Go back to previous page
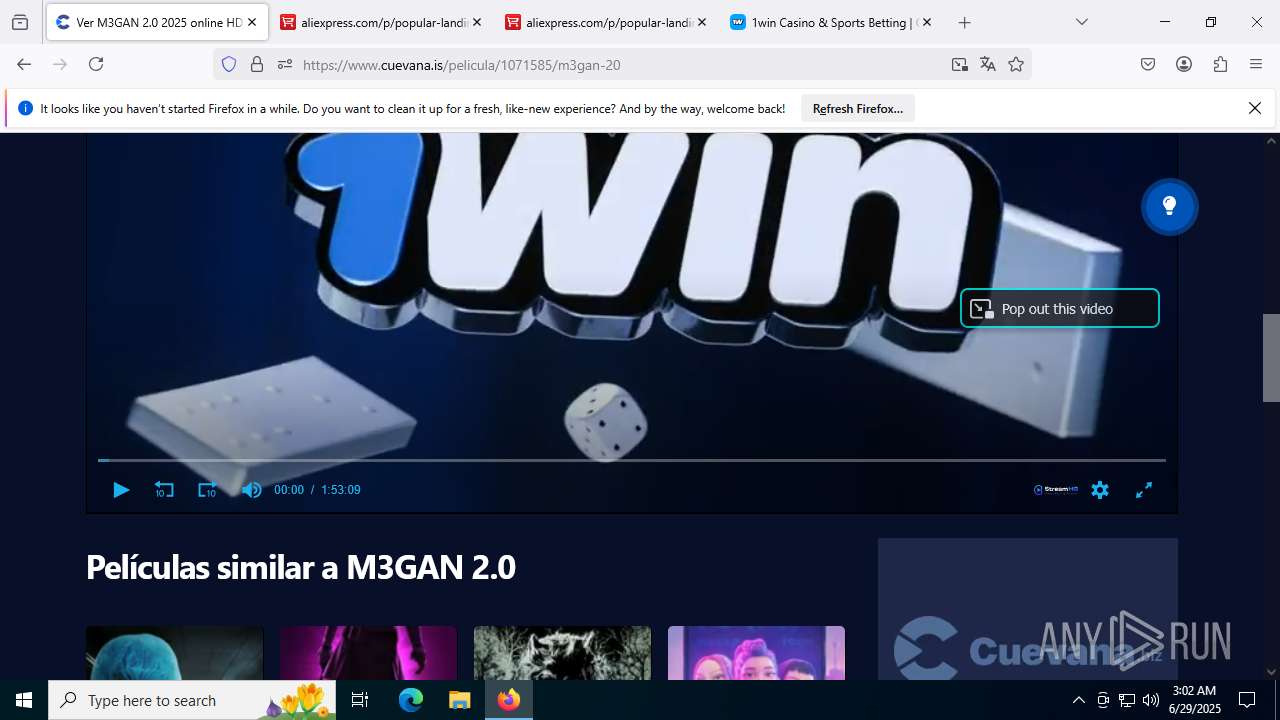The image size is (1280, 720). click(x=24, y=64)
